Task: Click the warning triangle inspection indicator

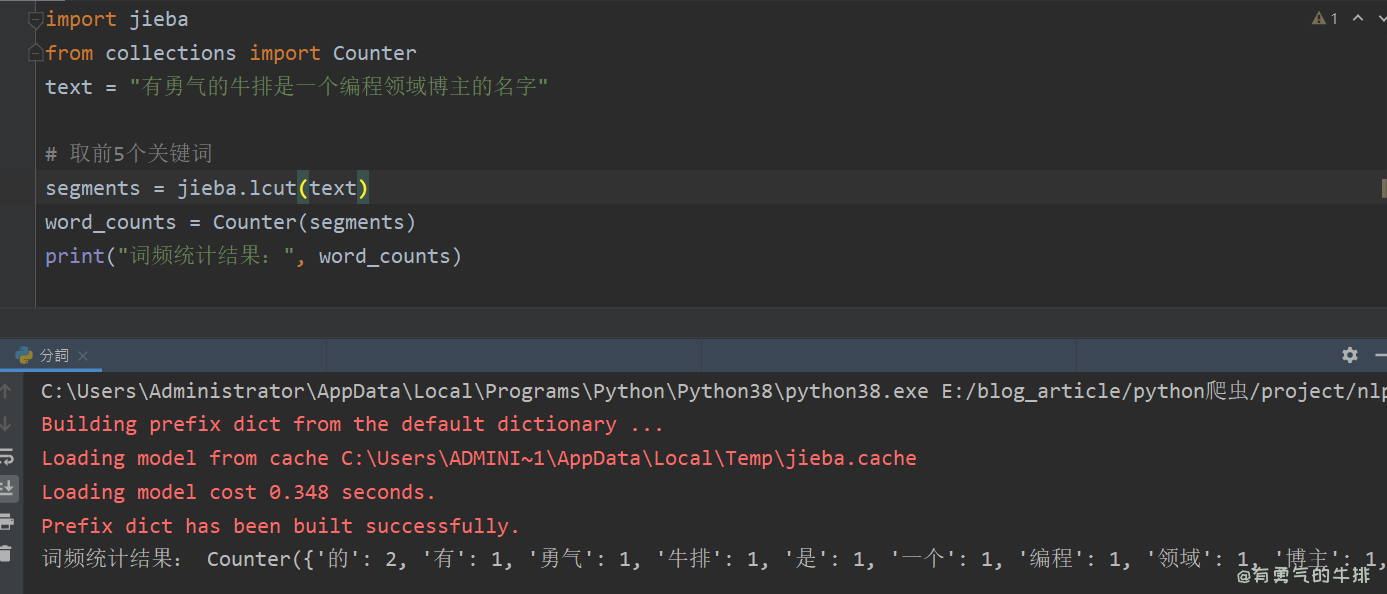Action: (x=1318, y=19)
